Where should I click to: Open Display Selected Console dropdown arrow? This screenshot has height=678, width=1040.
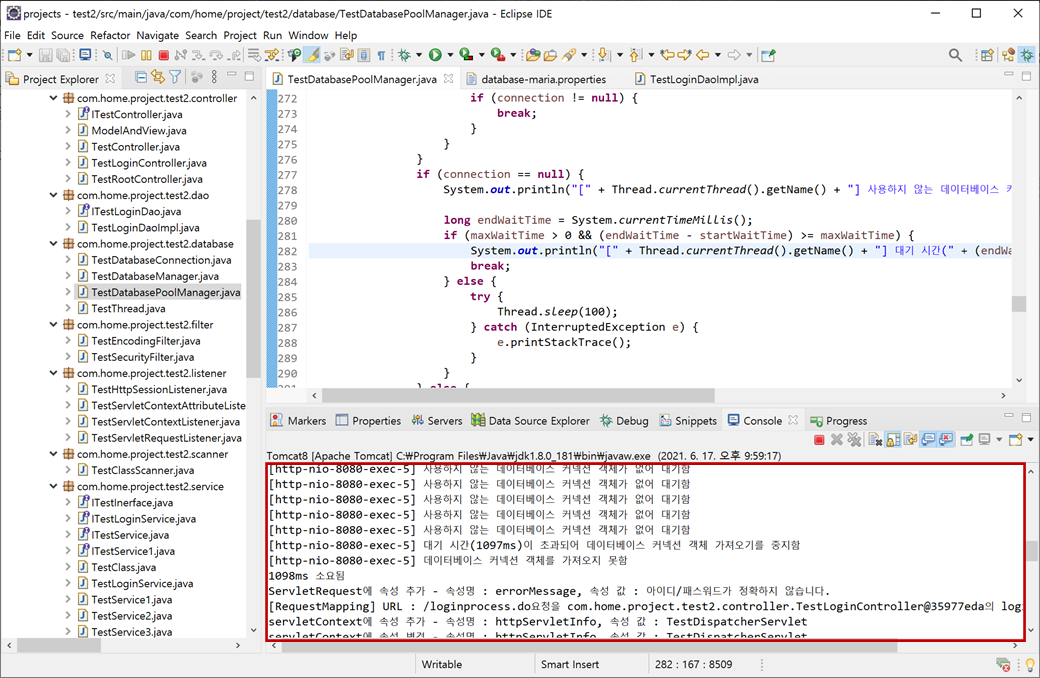pos(999,439)
